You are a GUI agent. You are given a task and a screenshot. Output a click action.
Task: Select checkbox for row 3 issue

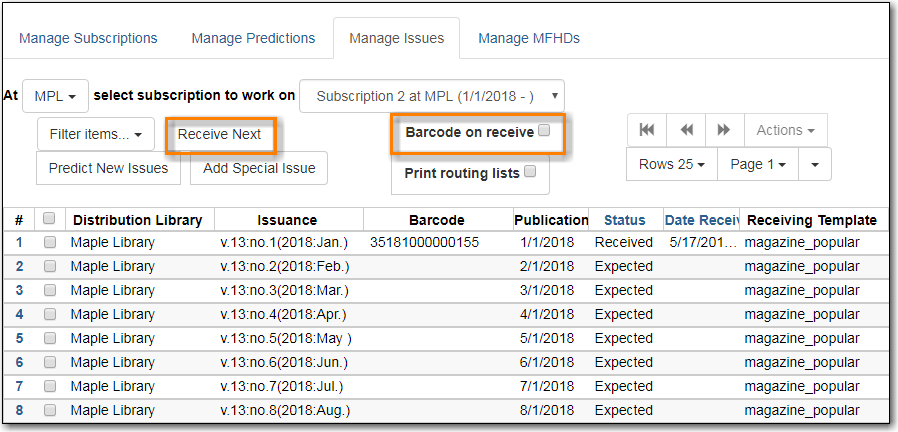49,291
